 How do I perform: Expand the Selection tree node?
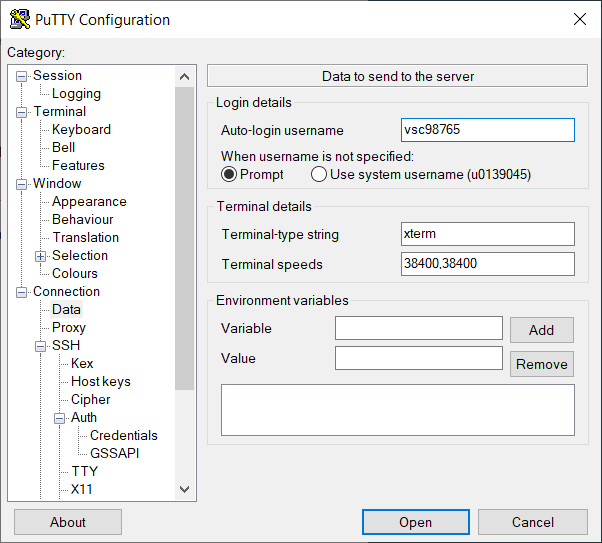click(x=40, y=256)
